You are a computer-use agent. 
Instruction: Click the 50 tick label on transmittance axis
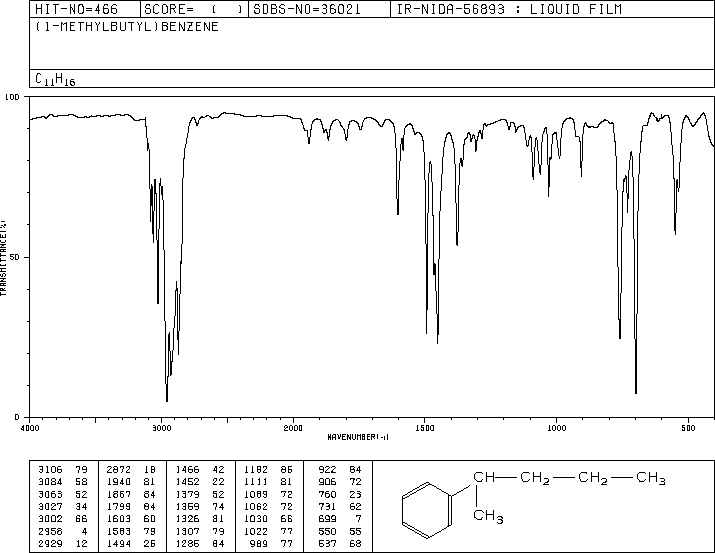click(x=15, y=257)
